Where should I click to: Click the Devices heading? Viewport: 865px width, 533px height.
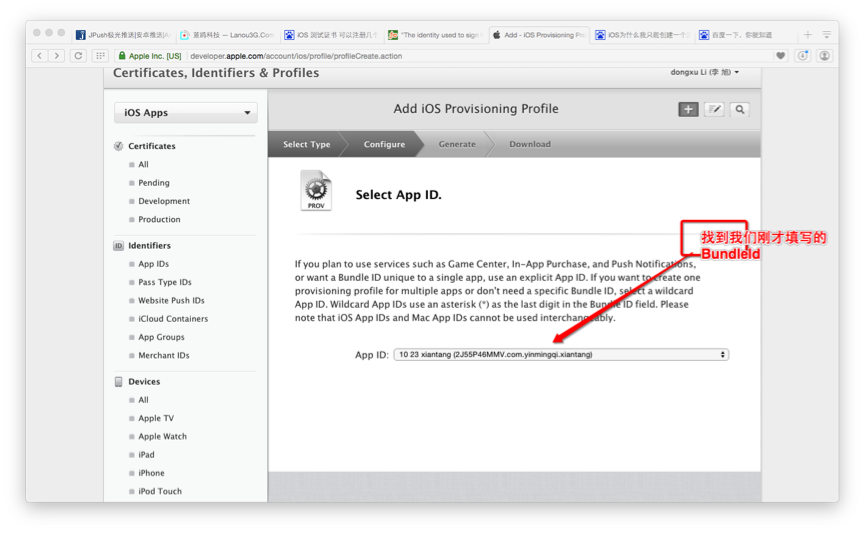click(144, 382)
